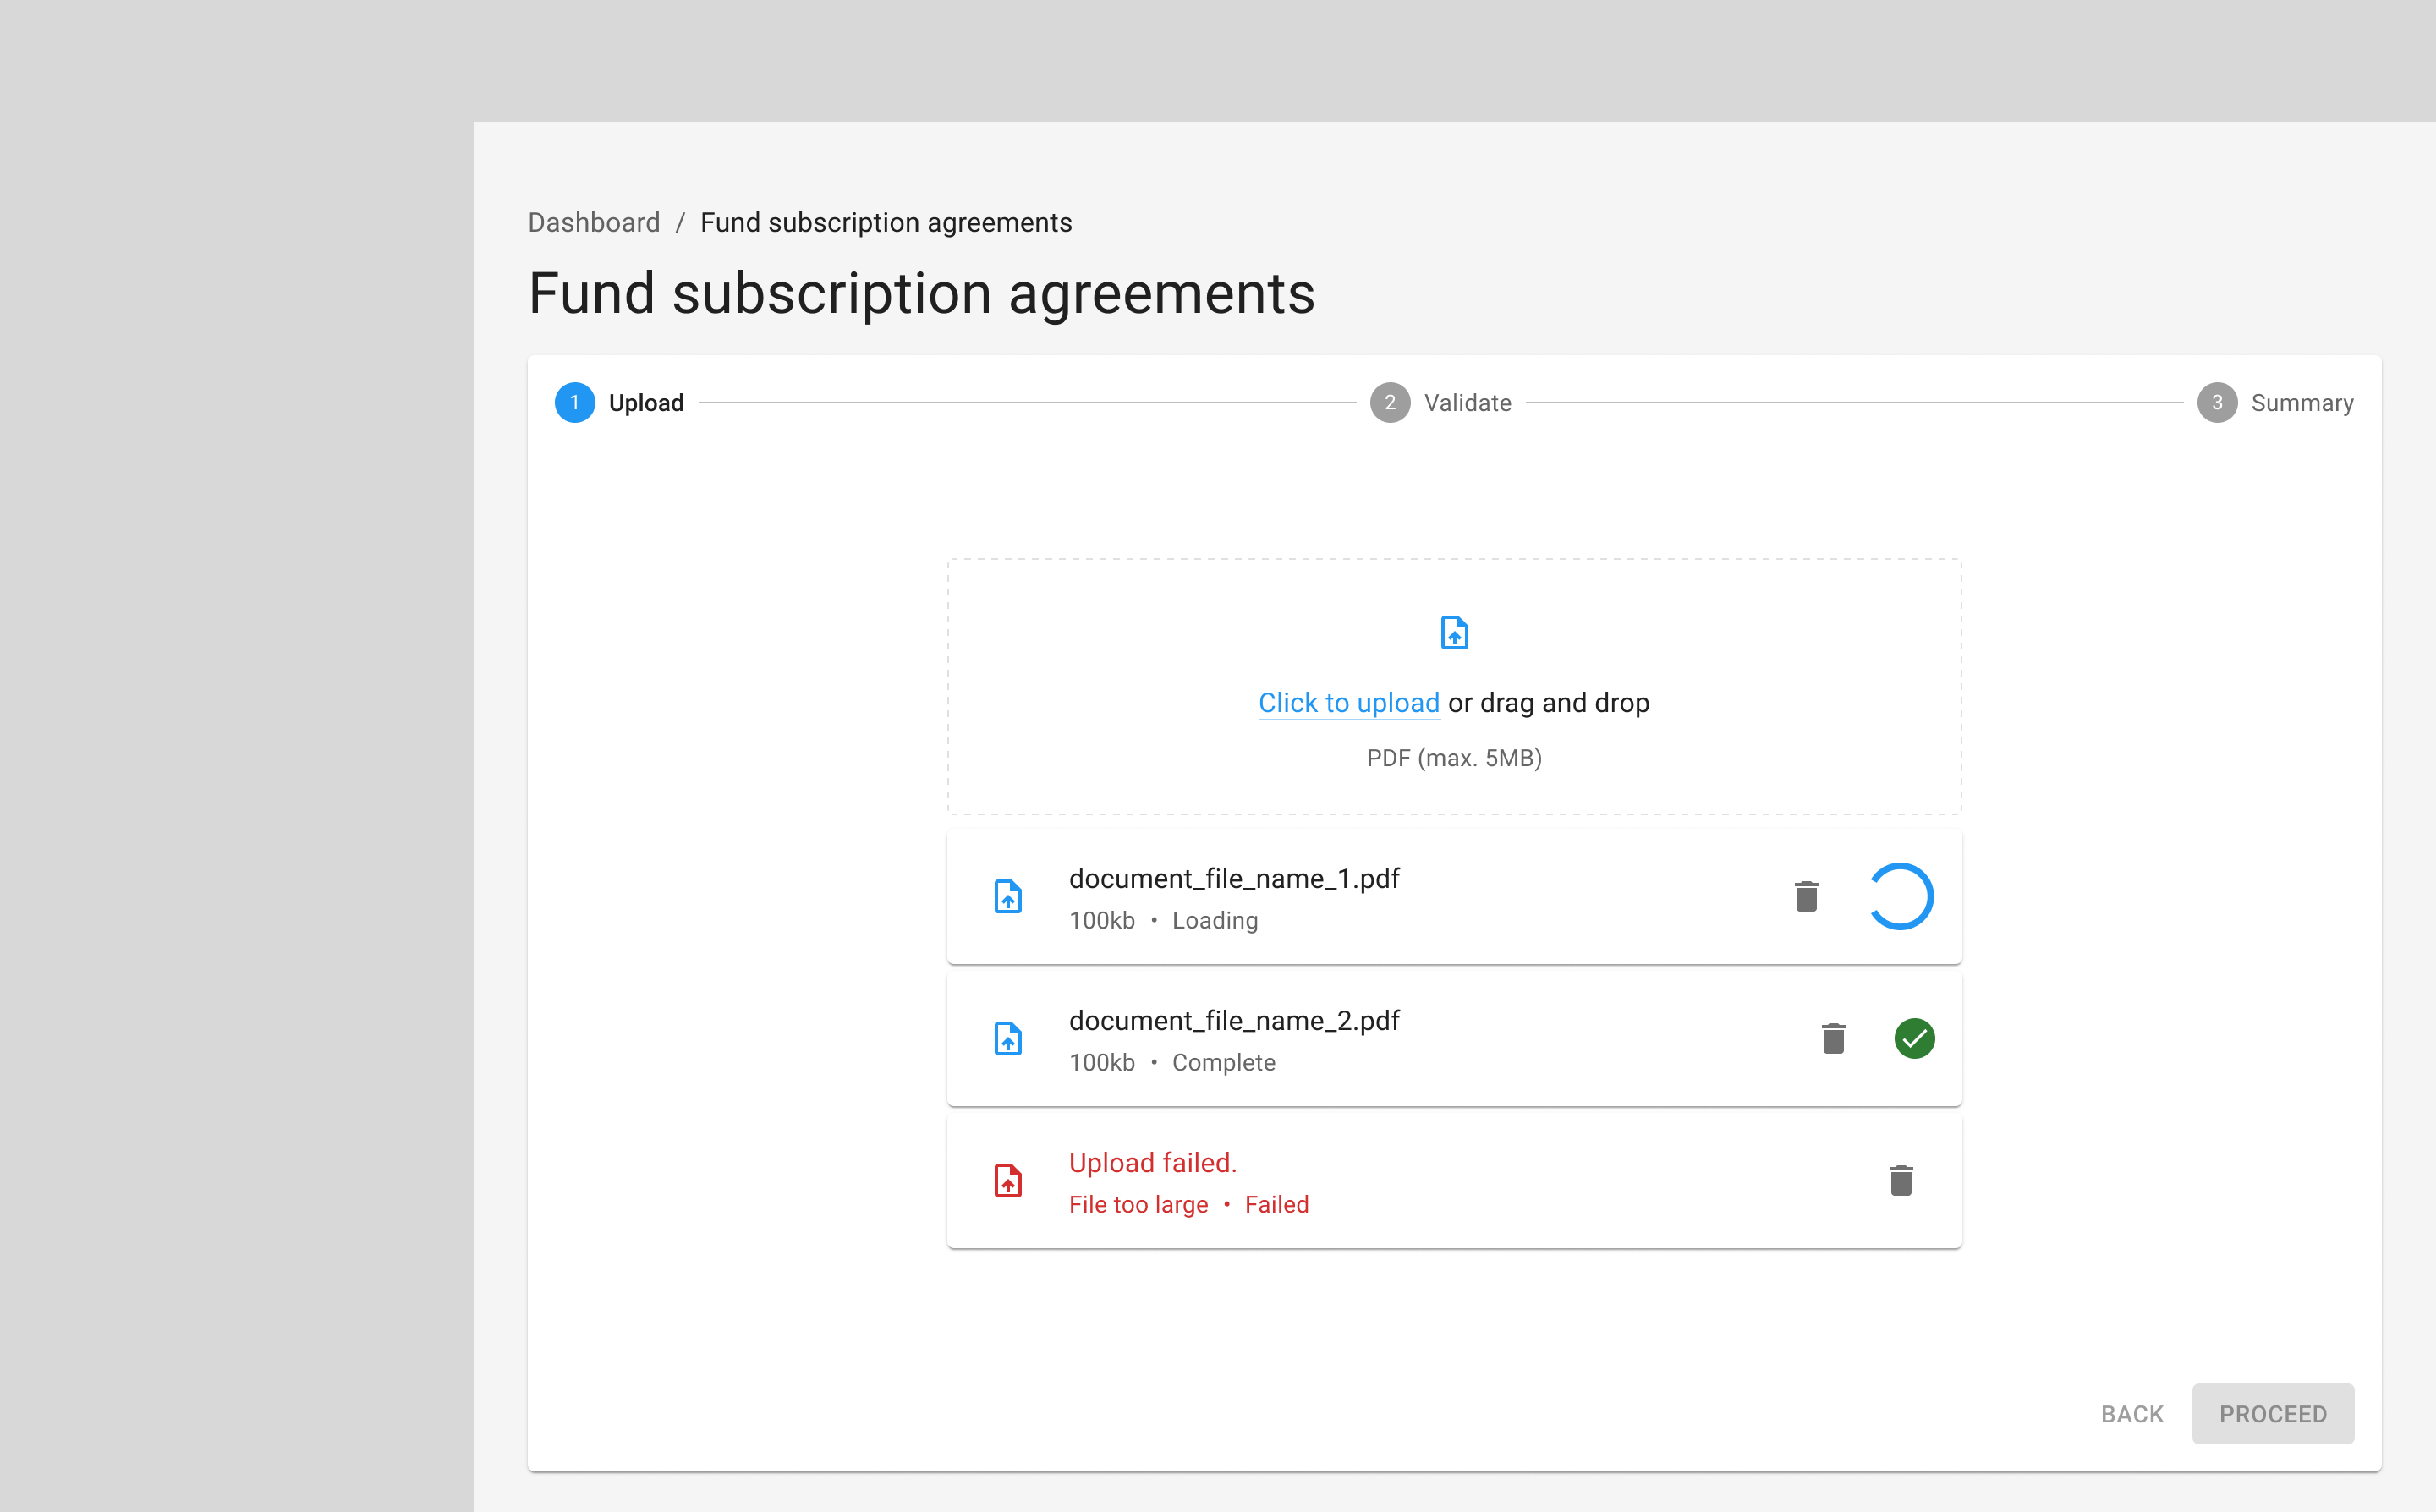The image size is (2436, 1512).
Task: Delete document_file_name_2.pdf with its trash icon
Action: coord(1833,1038)
